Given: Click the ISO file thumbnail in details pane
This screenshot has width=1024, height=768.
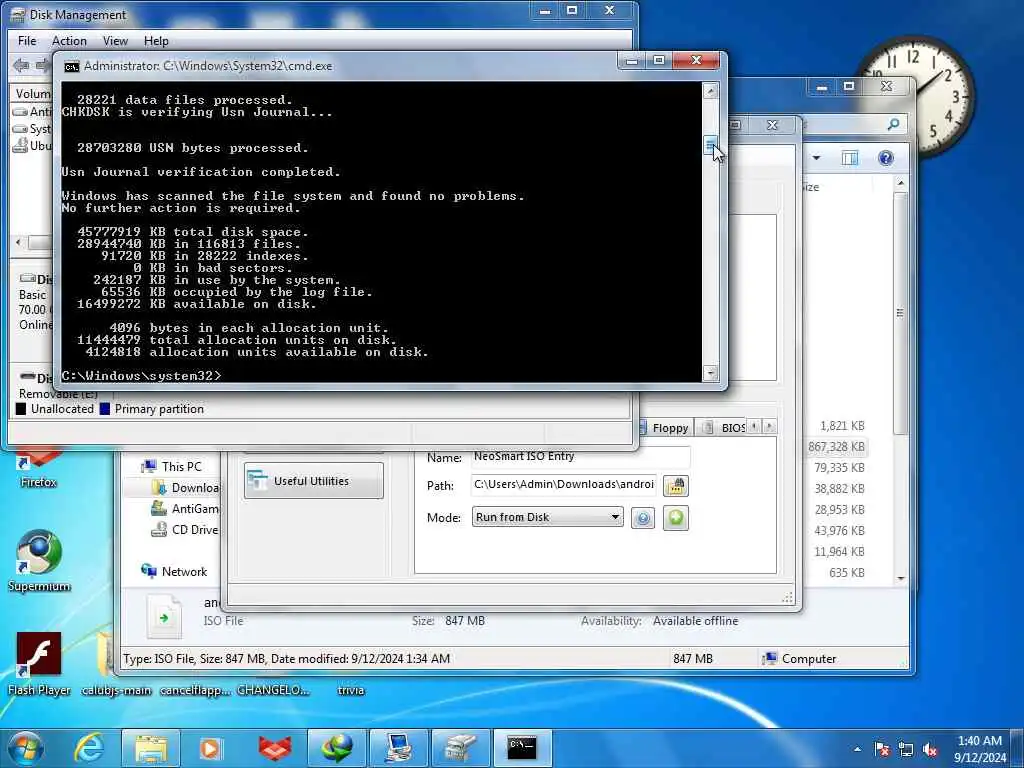Looking at the screenshot, I should click(x=165, y=616).
